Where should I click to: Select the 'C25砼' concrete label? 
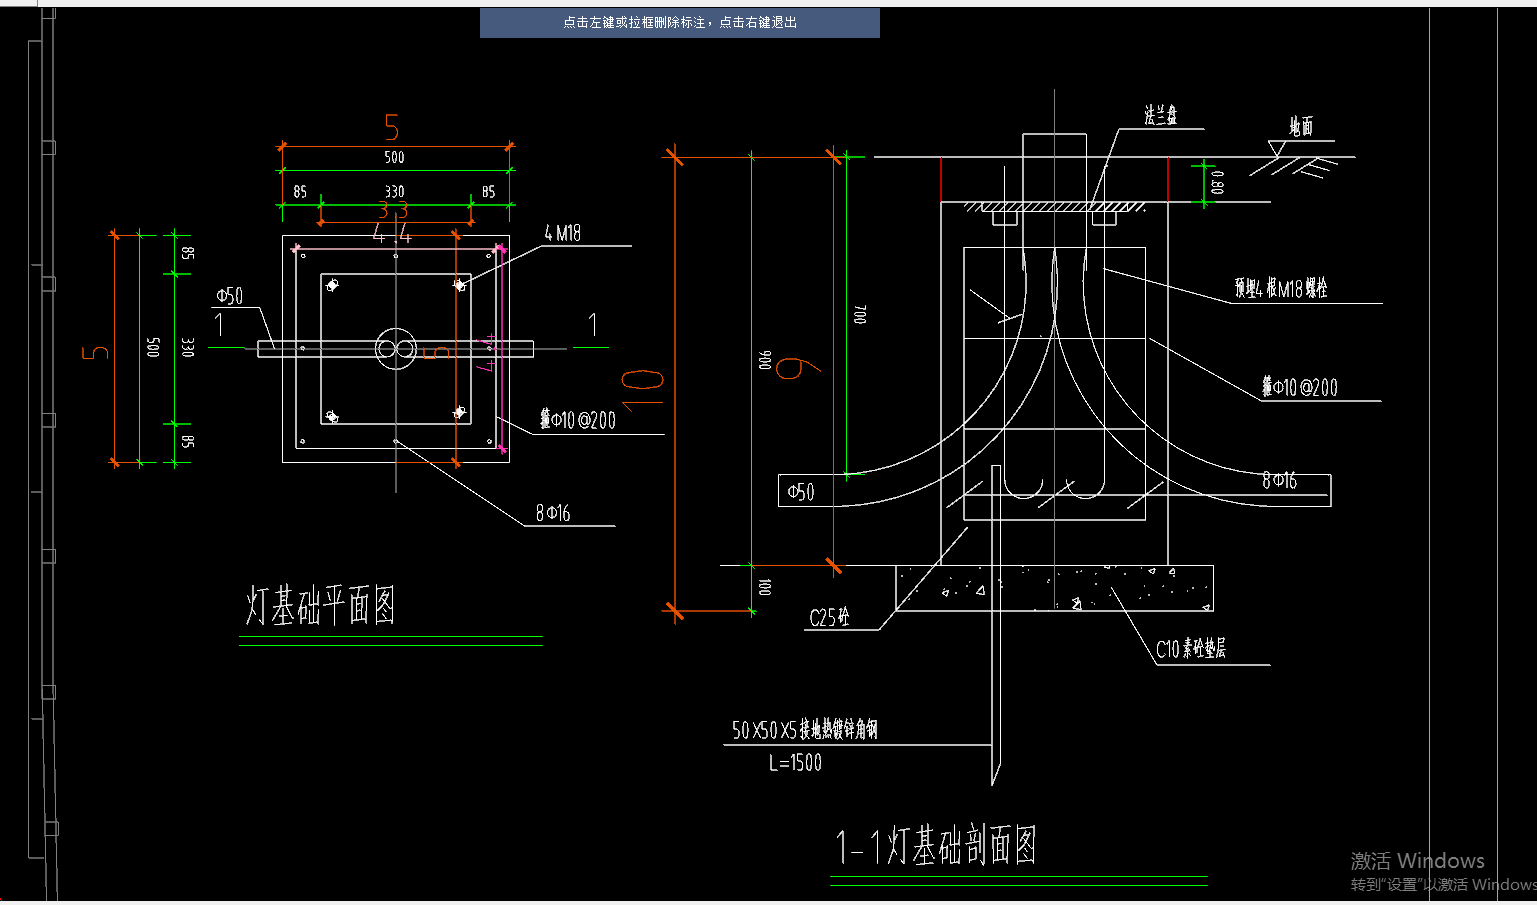point(830,618)
